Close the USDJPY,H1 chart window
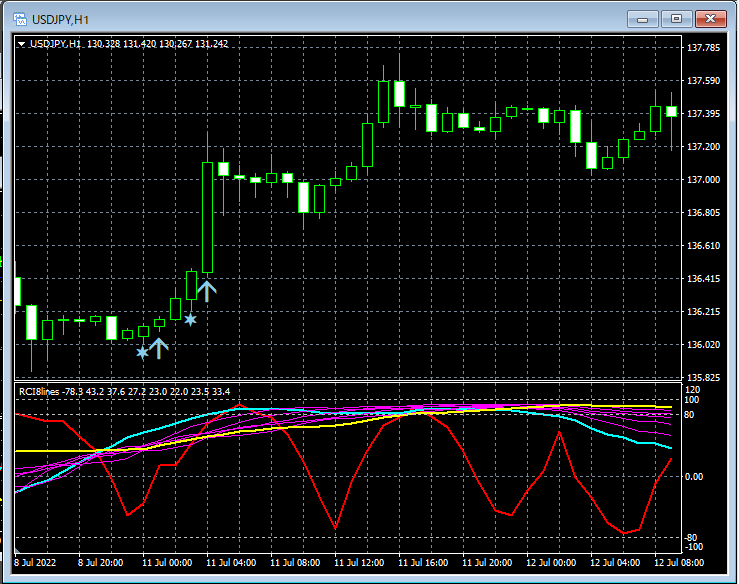 click(711, 19)
